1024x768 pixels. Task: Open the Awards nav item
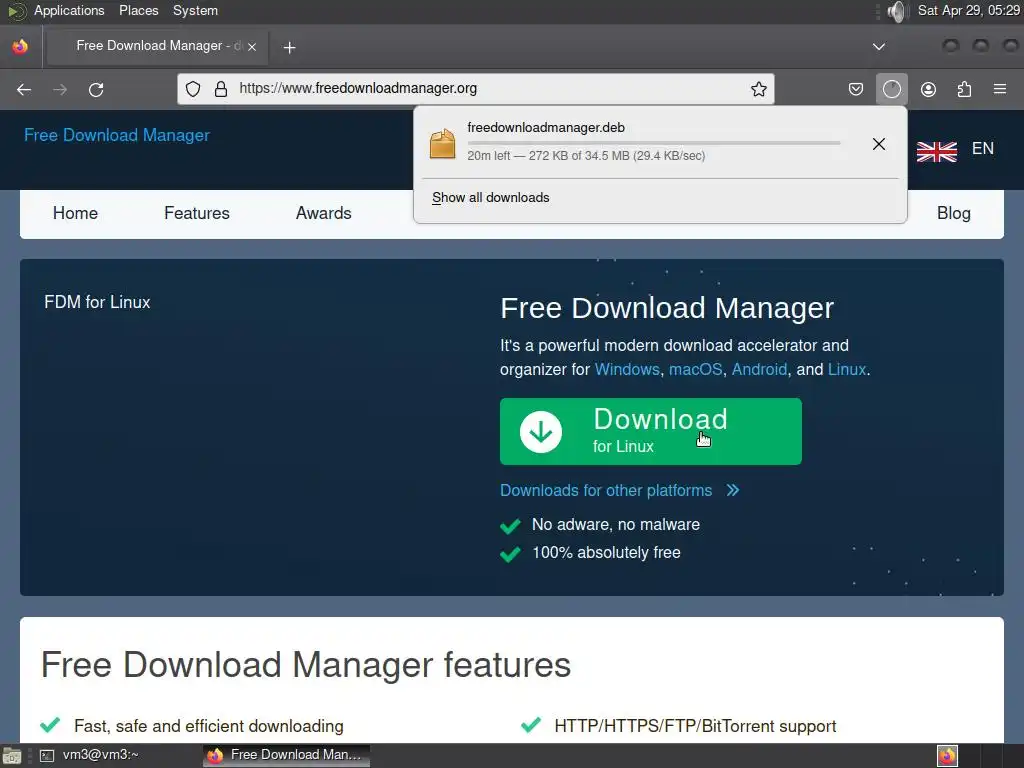click(x=323, y=214)
